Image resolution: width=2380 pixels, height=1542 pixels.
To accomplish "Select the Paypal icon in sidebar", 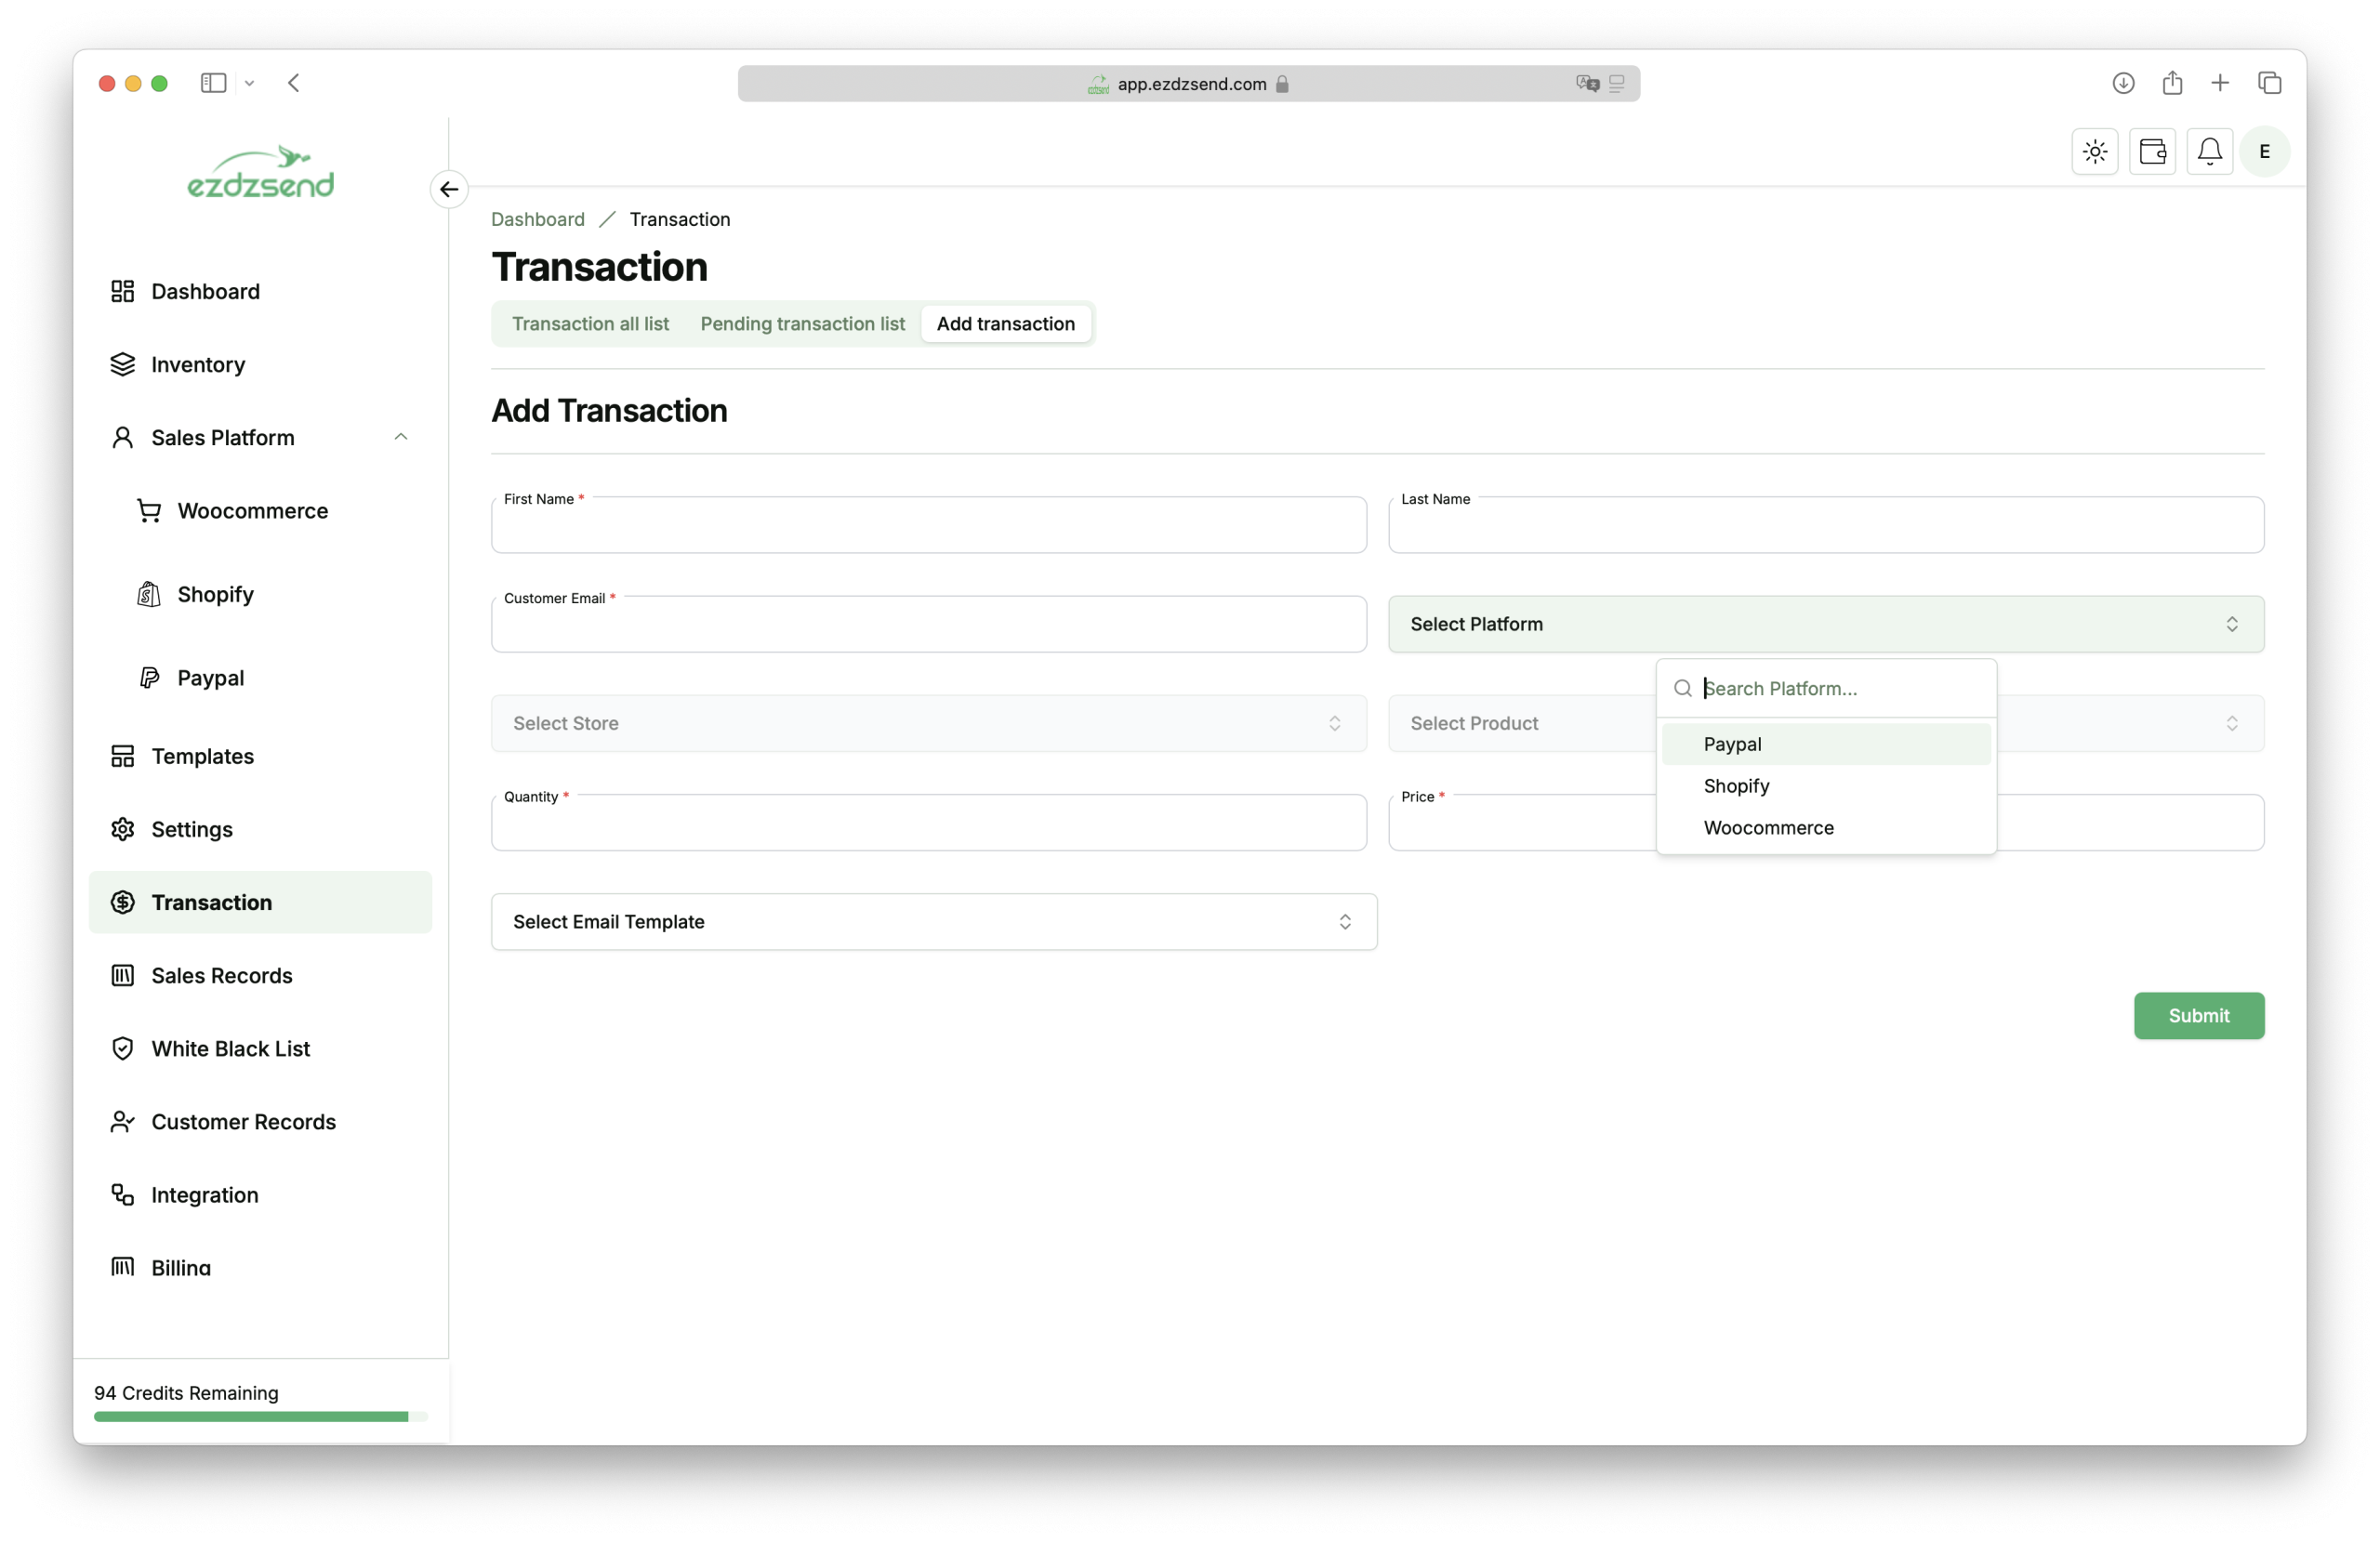I will [x=148, y=677].
